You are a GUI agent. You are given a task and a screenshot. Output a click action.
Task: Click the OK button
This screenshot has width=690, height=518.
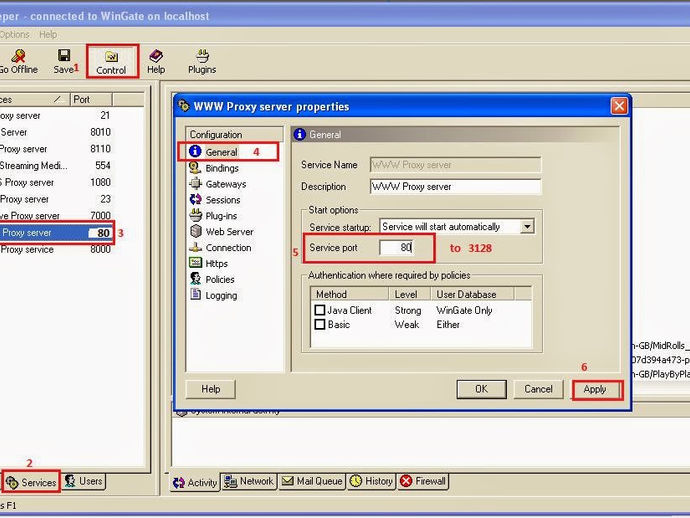click(481, 389)
